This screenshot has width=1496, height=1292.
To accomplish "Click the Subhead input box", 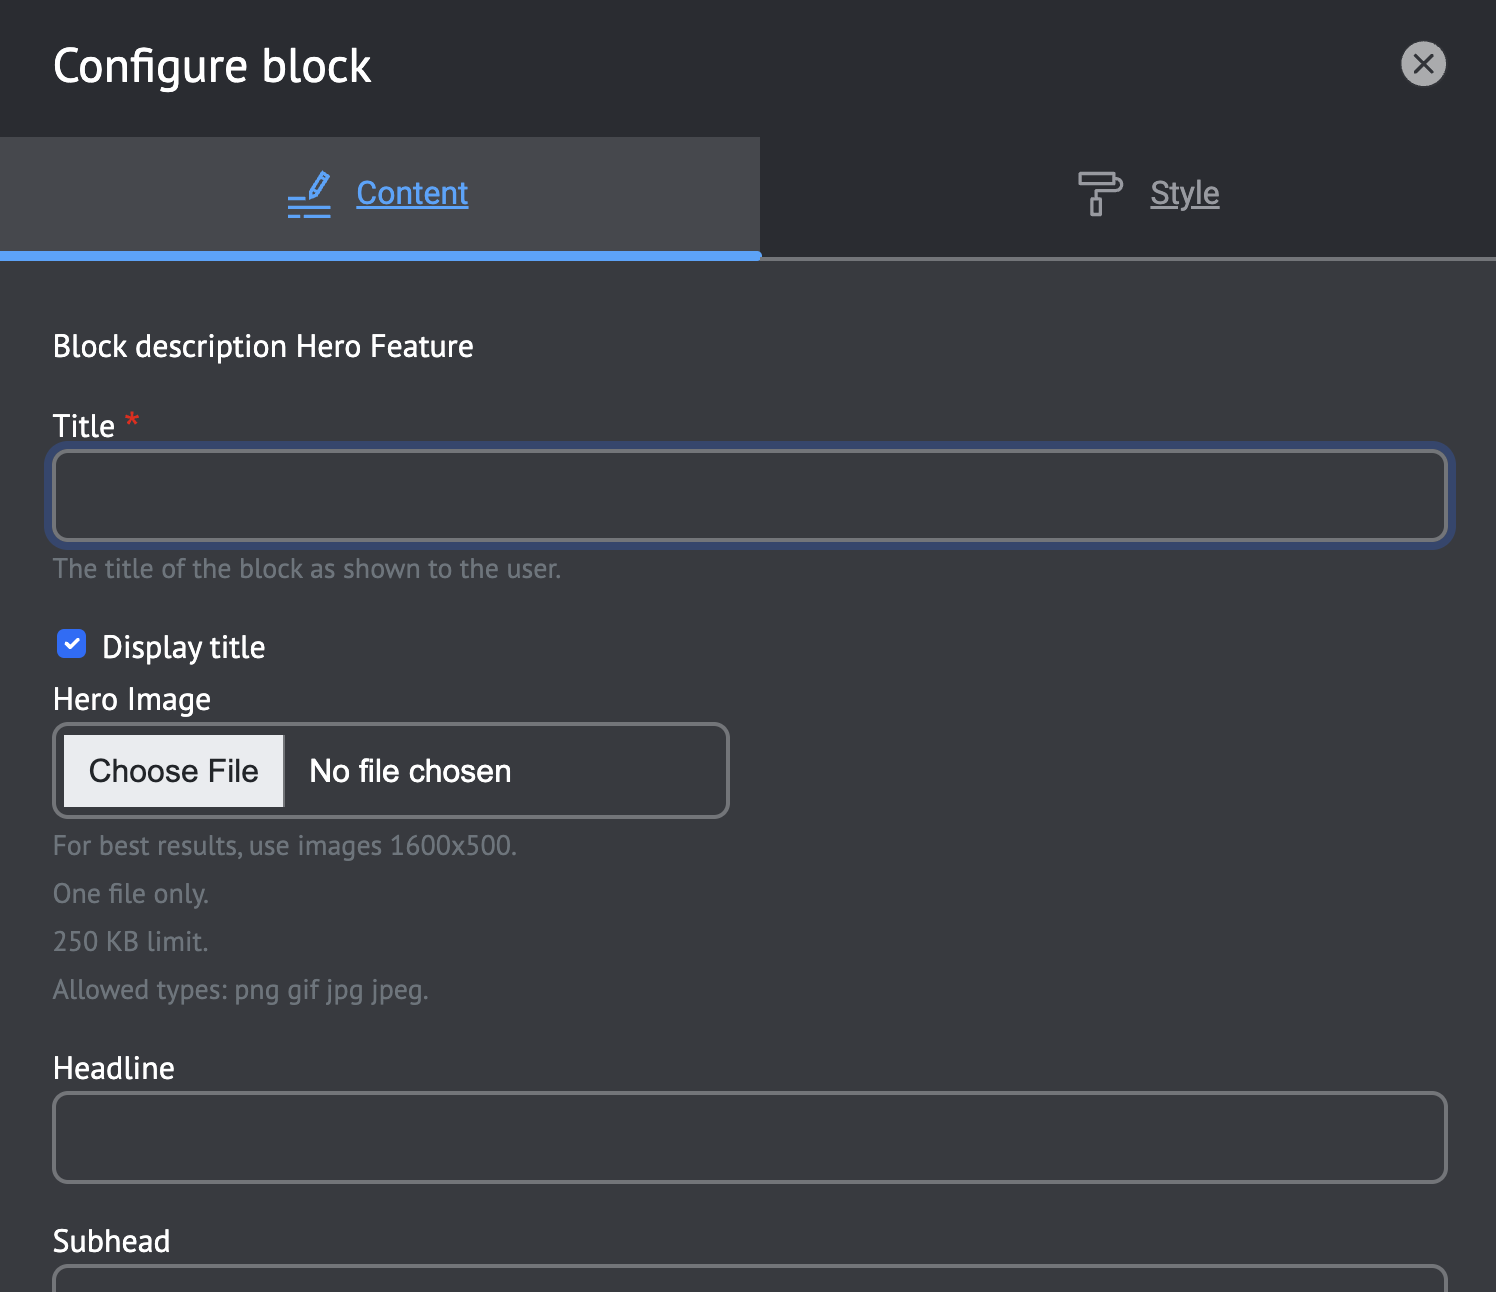I will pos(748,1285).
